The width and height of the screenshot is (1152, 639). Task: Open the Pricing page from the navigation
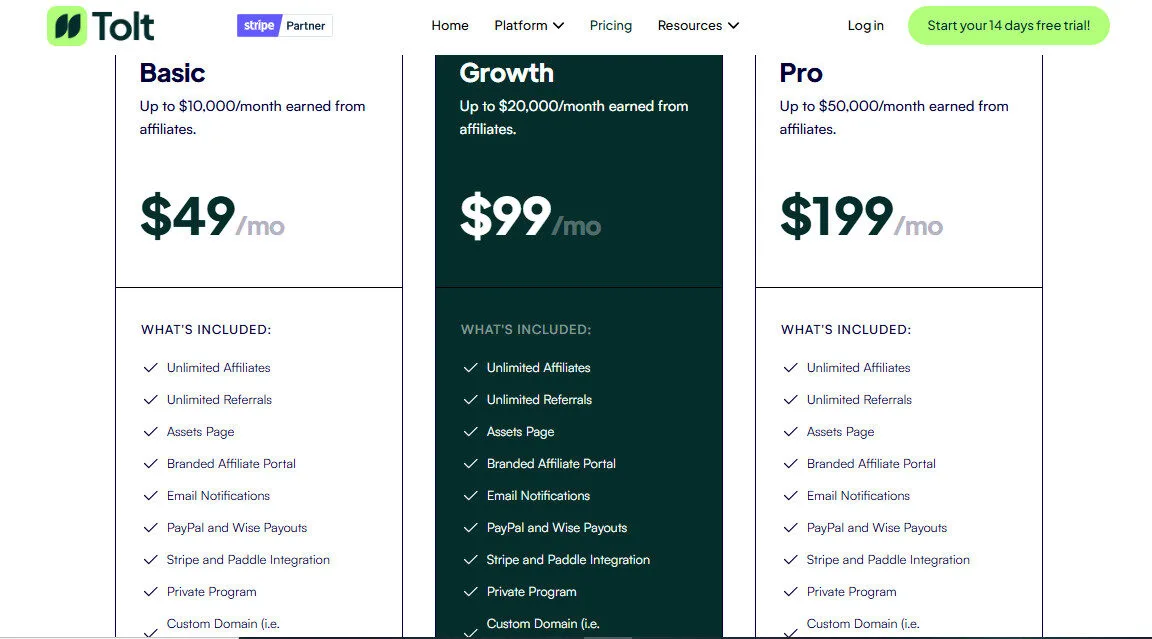[610, 25]
